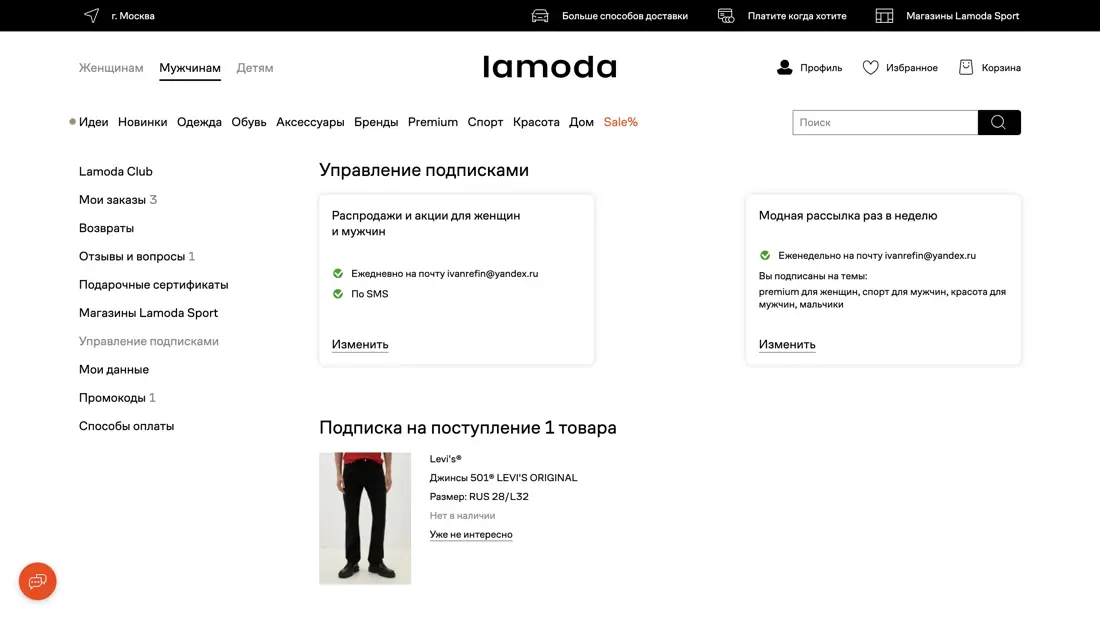Open the Sale% menu item
This screenshot has height=619, width=1100.
tap(620, 122)
